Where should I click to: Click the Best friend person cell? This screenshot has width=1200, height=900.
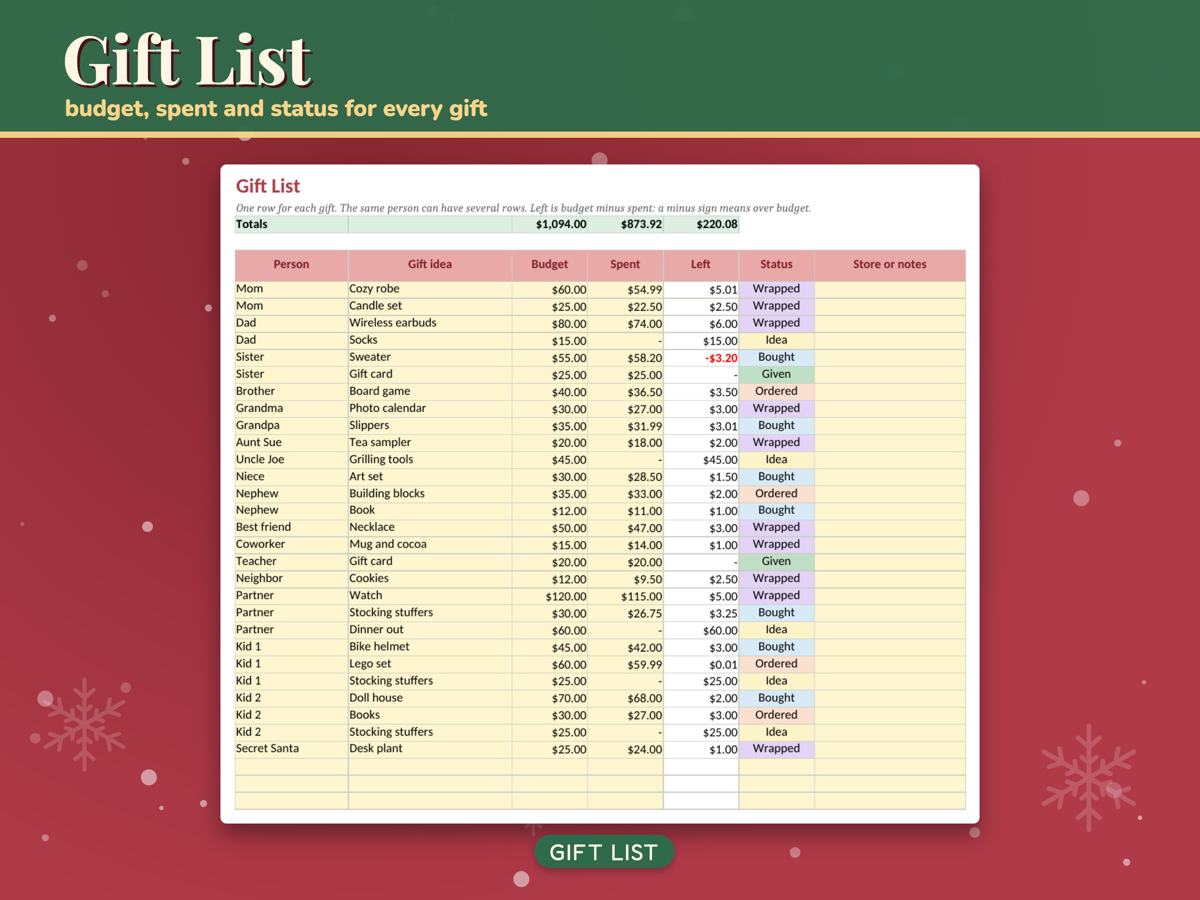[x=291, y=527]
